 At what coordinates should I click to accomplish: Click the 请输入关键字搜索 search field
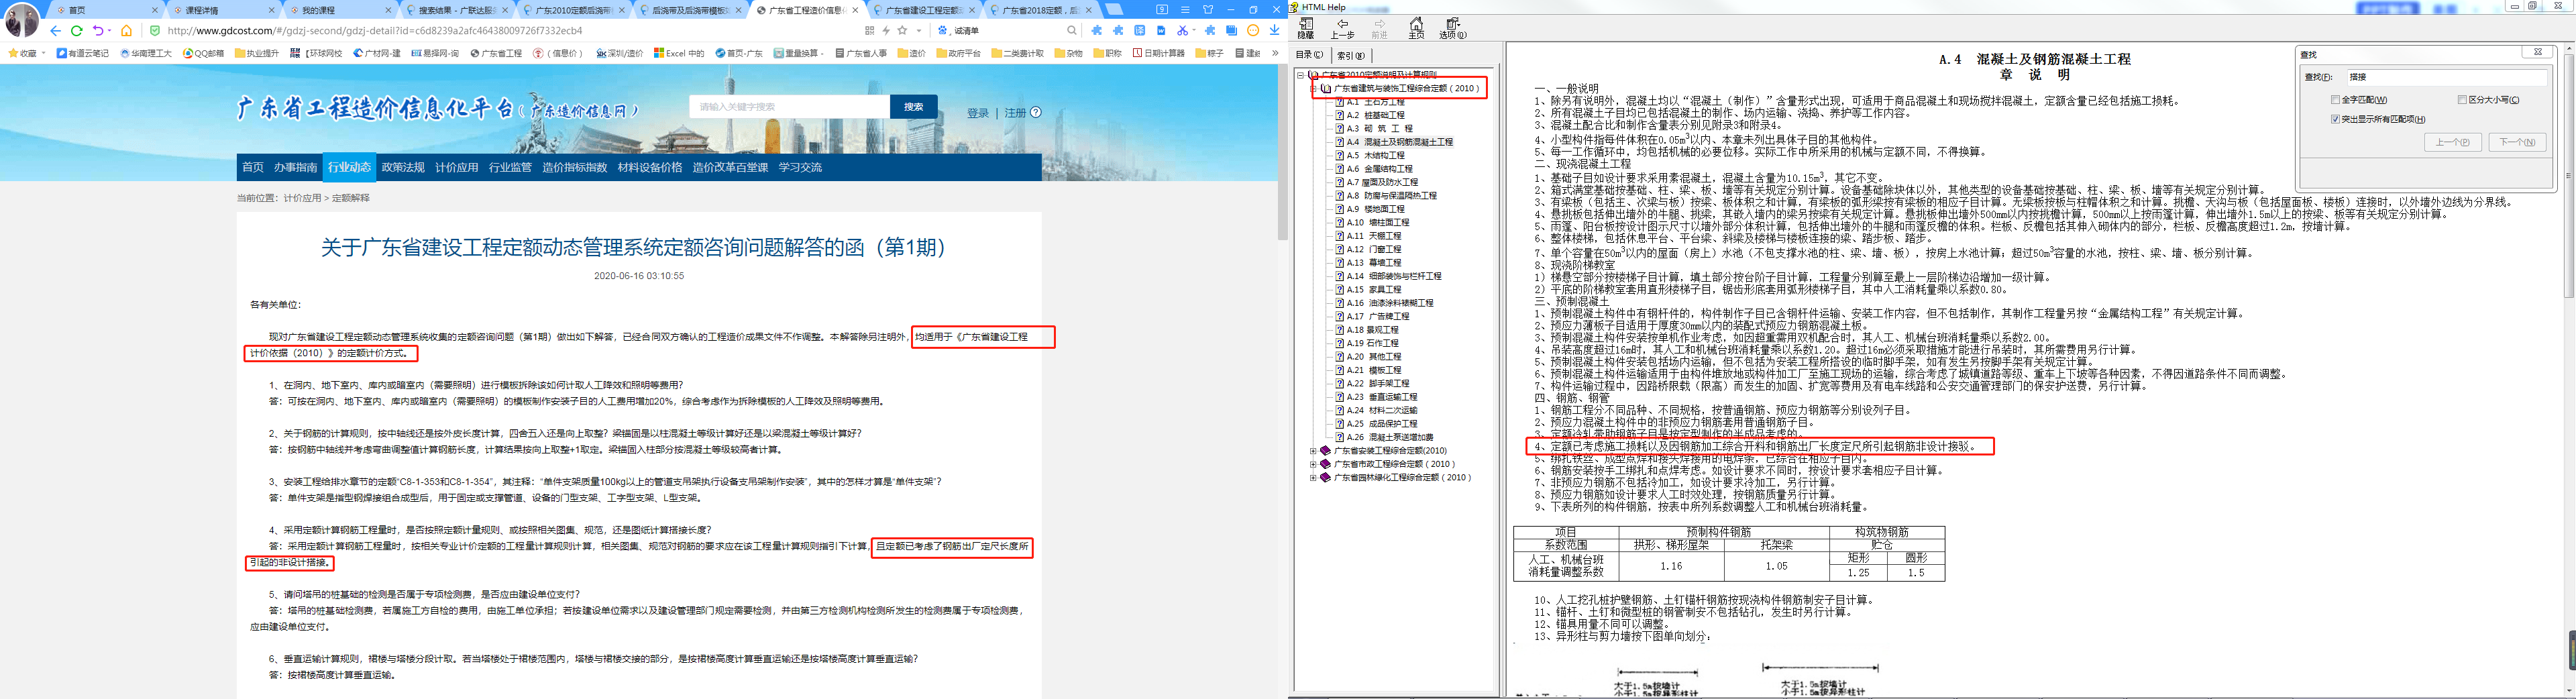(x=789, y=107)
